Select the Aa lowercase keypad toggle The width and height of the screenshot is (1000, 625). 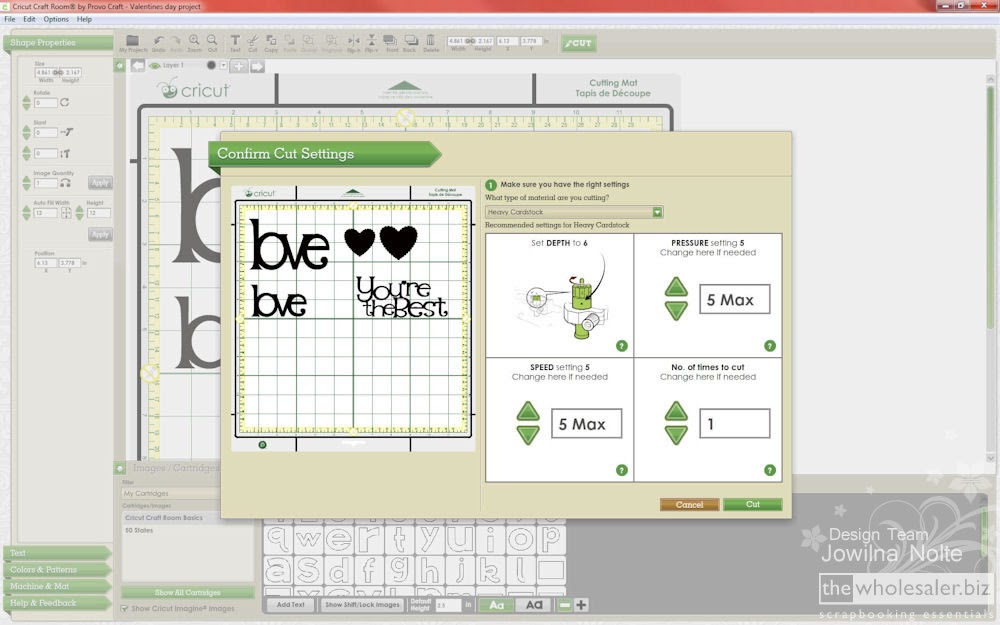point(496,605)
